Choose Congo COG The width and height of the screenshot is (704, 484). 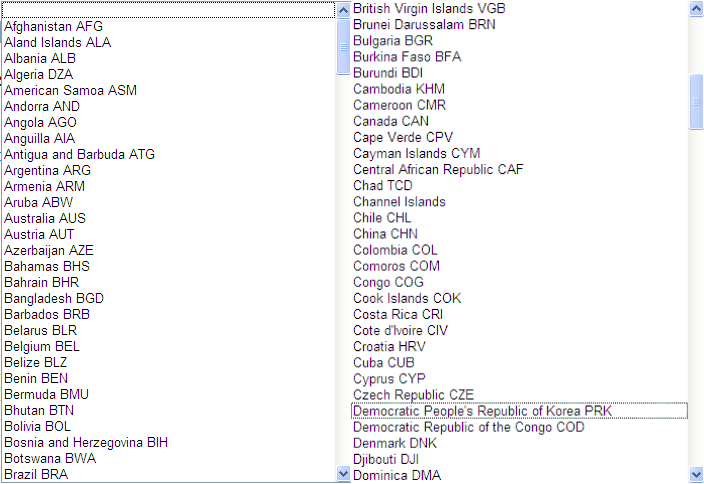[x=388, y=282]
